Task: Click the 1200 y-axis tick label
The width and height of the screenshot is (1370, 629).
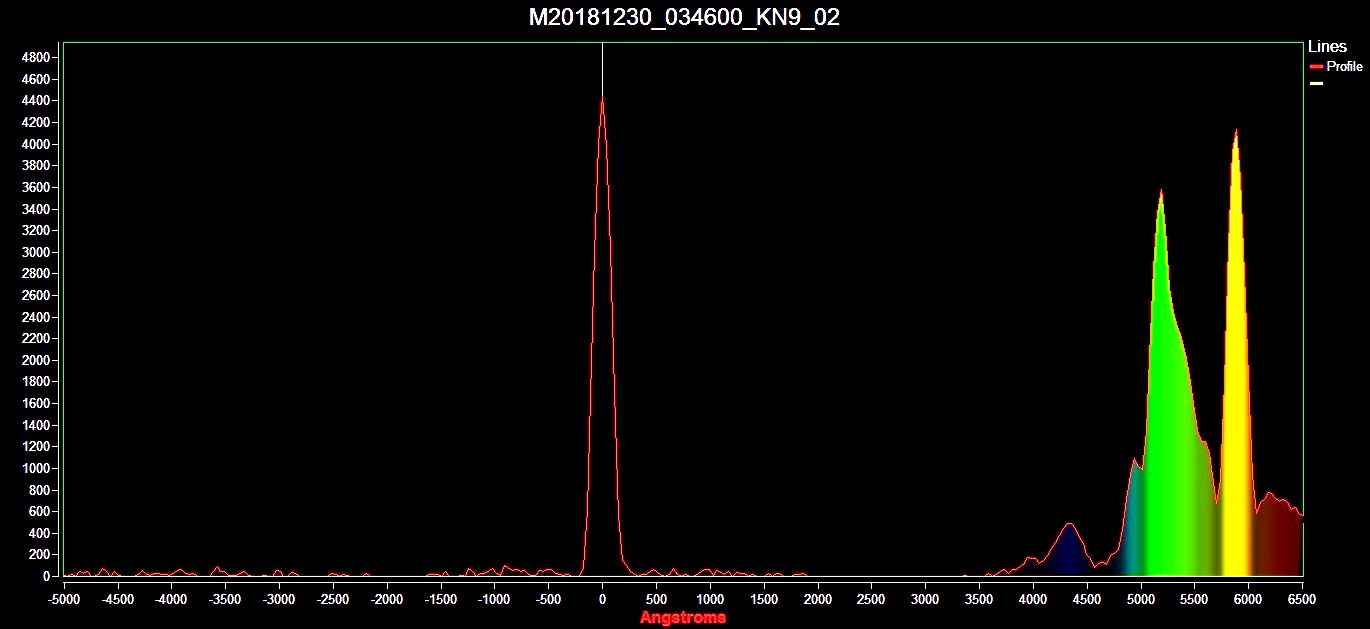Action: (x=35, y=447)
